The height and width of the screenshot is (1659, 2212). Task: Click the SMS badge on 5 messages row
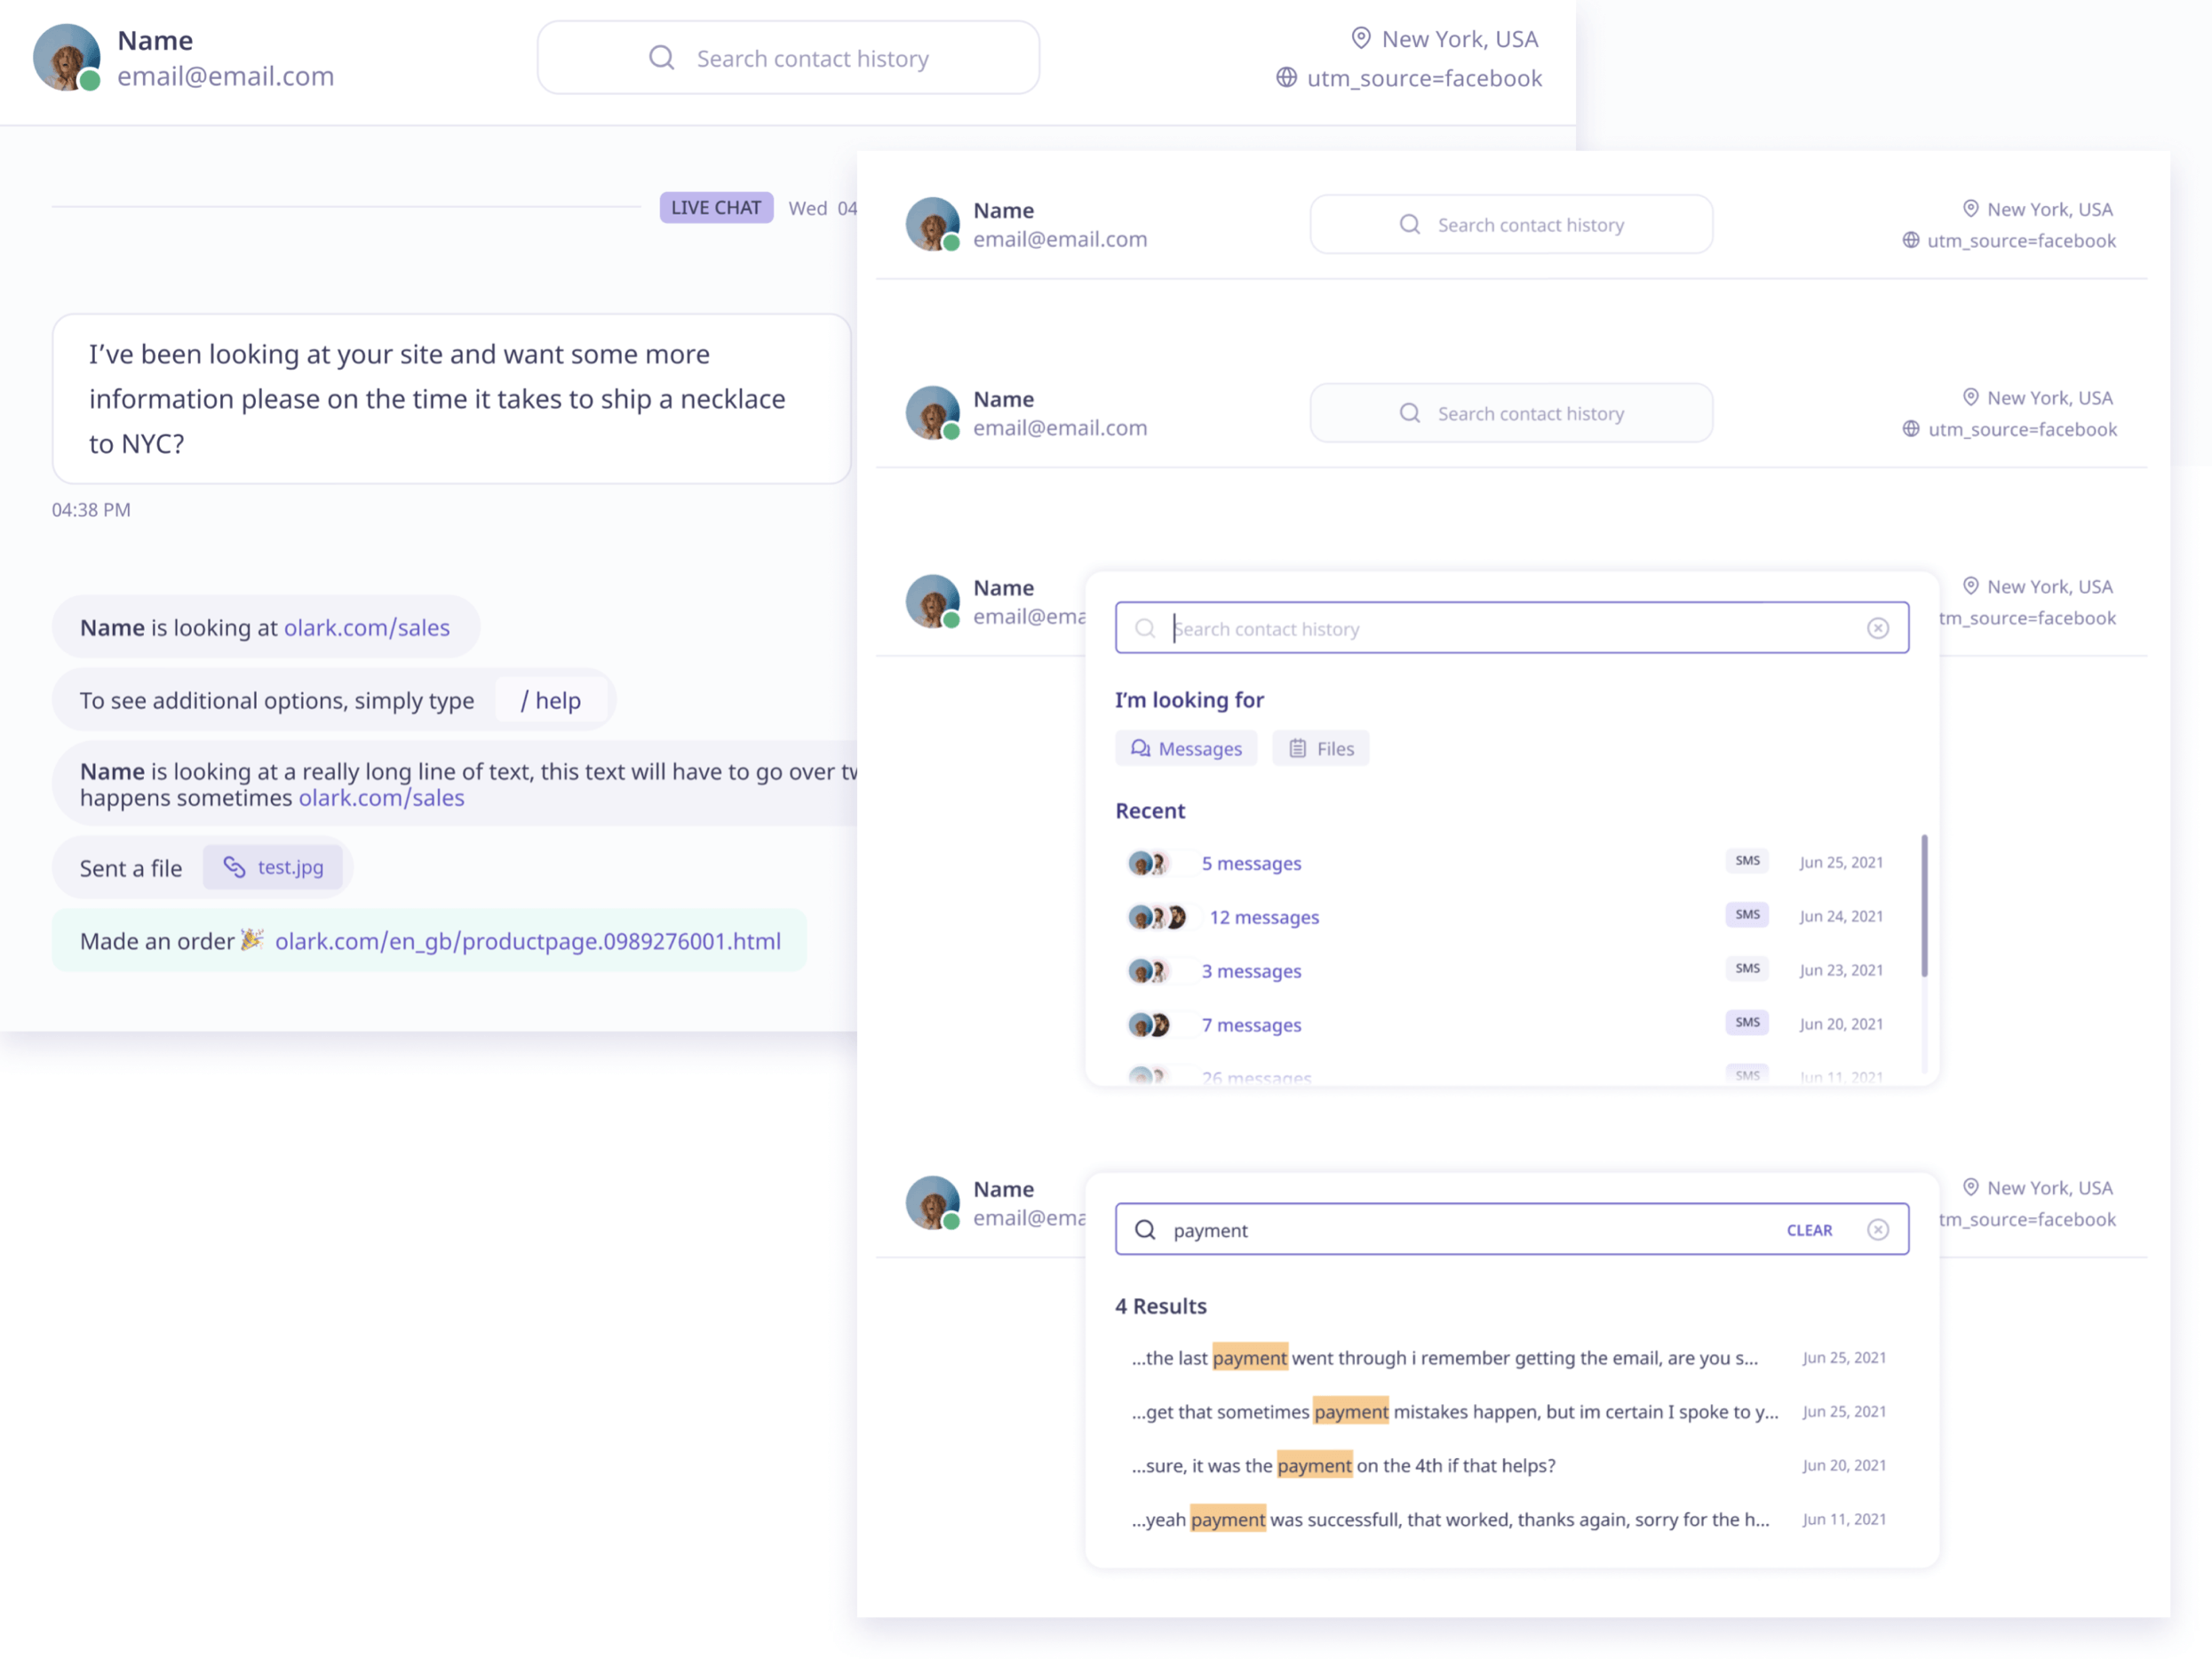pyautogui.click(x=1746, y=861)
